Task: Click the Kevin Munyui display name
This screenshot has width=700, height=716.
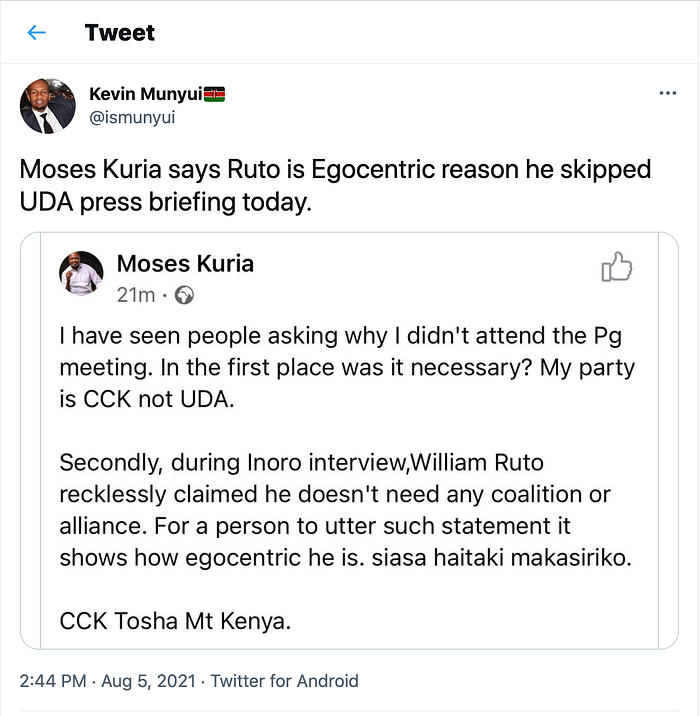Action: click(145, 94)
